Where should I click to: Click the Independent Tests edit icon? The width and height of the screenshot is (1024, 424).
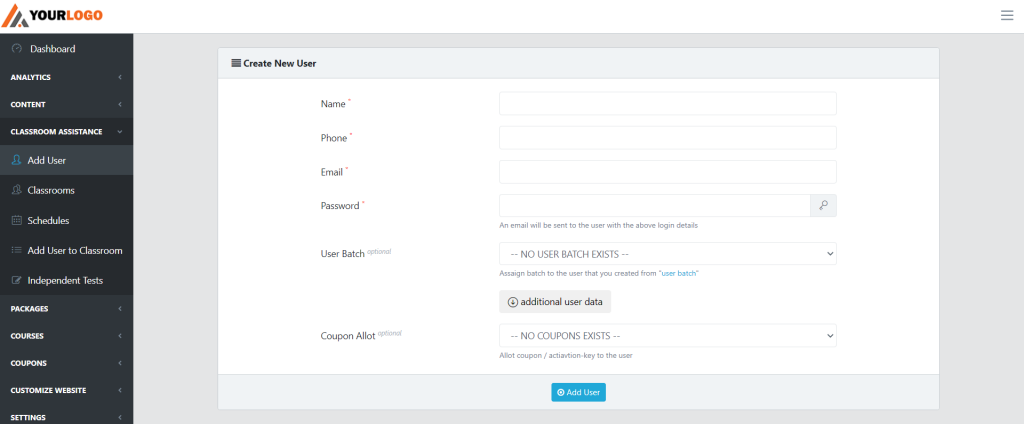coord(17,280)
